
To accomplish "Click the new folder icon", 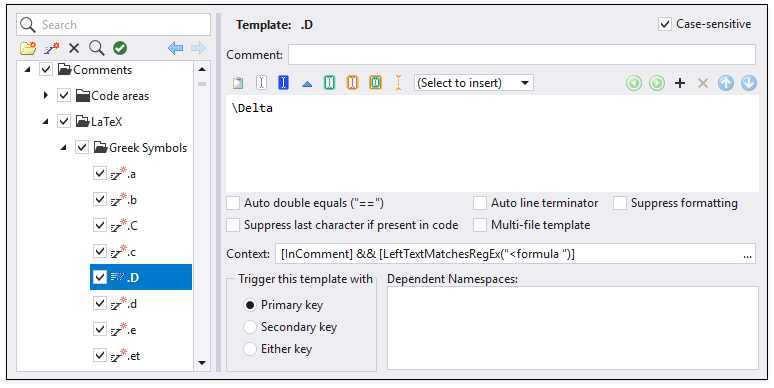I will (28, 48).
